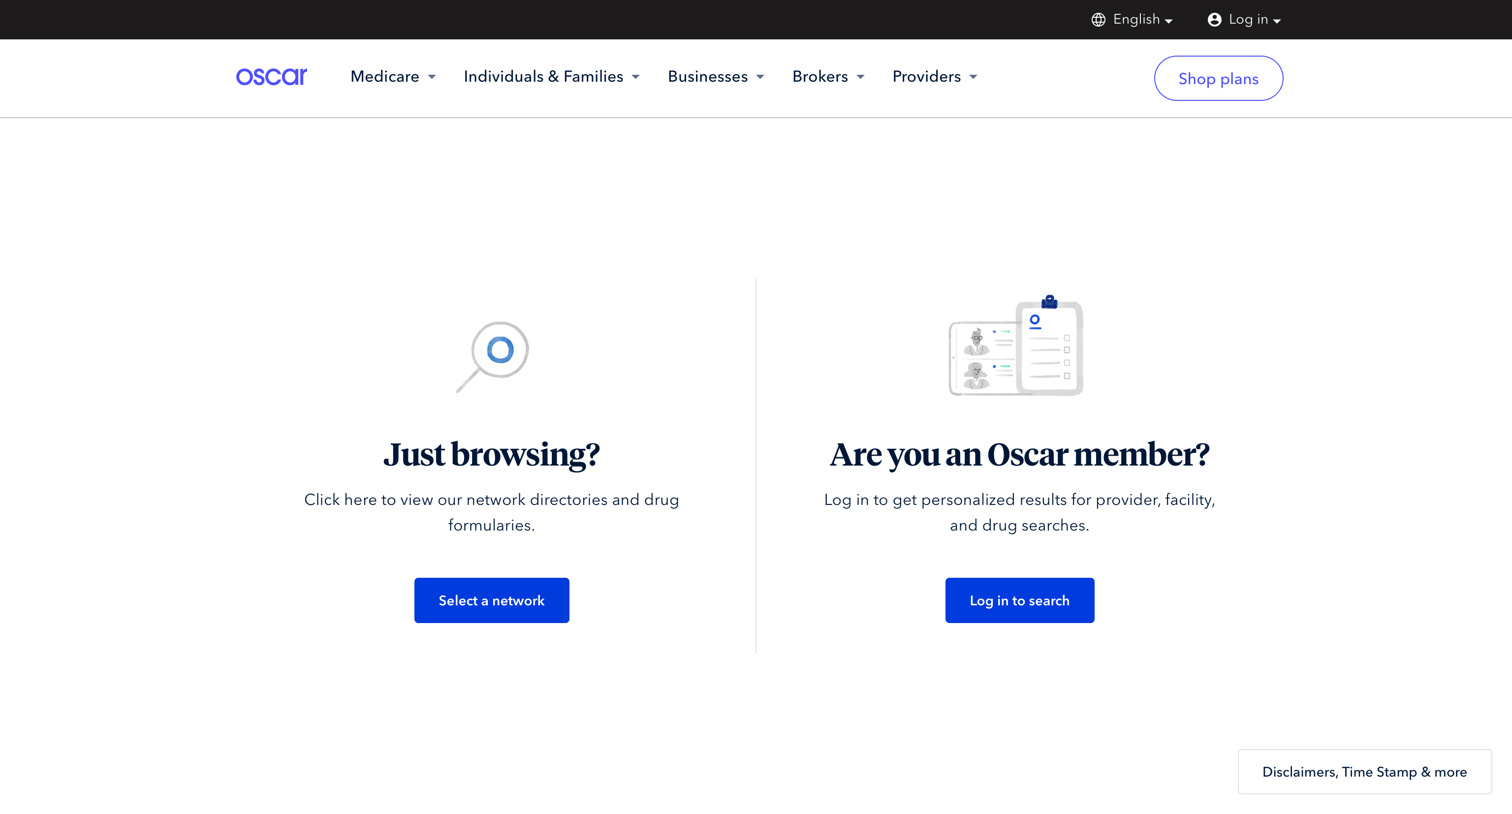
Task: Open the Log in dropdown
Action: (1244, 20)
